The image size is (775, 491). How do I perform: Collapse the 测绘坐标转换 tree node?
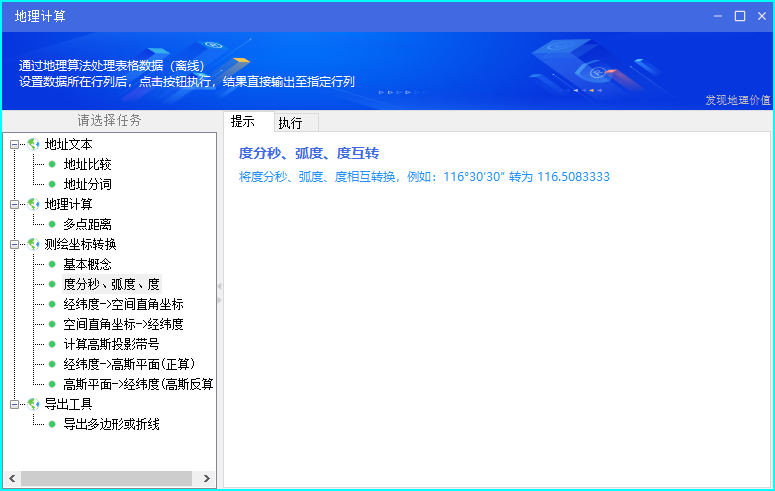point(14,244)
